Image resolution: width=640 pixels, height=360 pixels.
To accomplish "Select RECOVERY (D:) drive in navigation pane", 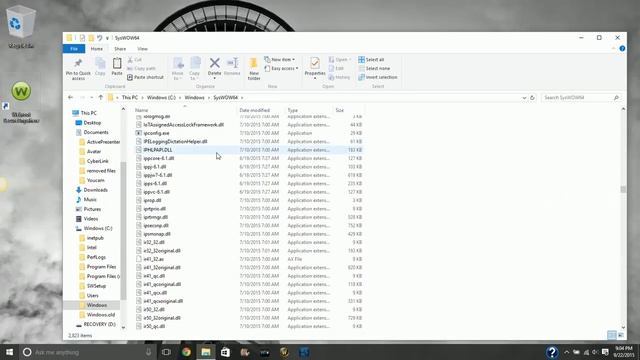I will [99, 324].
